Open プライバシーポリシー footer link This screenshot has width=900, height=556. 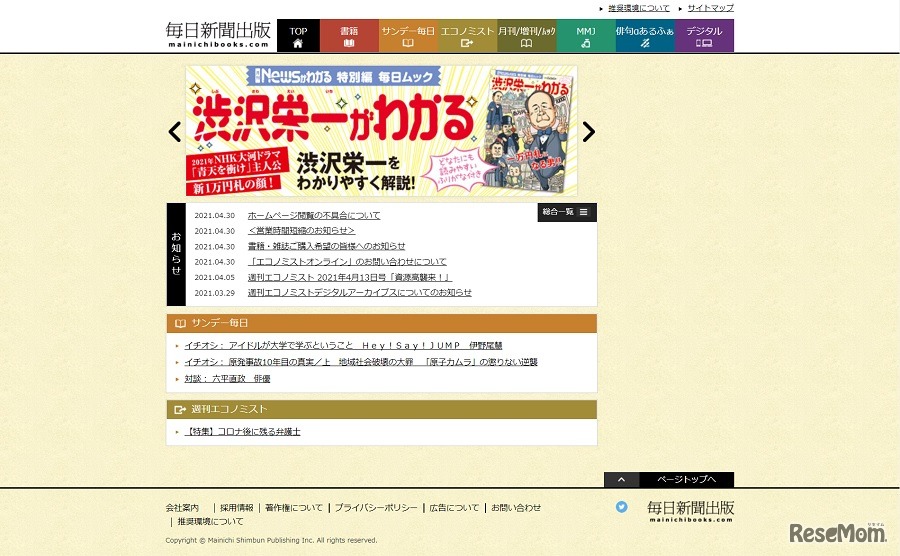(x=376, y=508)
